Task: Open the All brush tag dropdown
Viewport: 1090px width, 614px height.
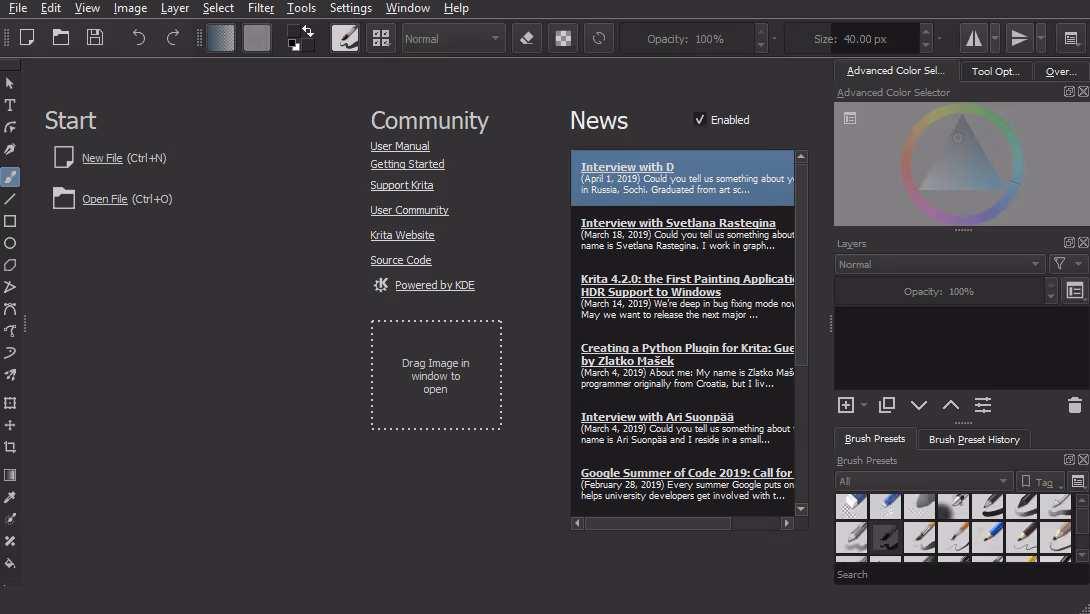Action: 923,481
